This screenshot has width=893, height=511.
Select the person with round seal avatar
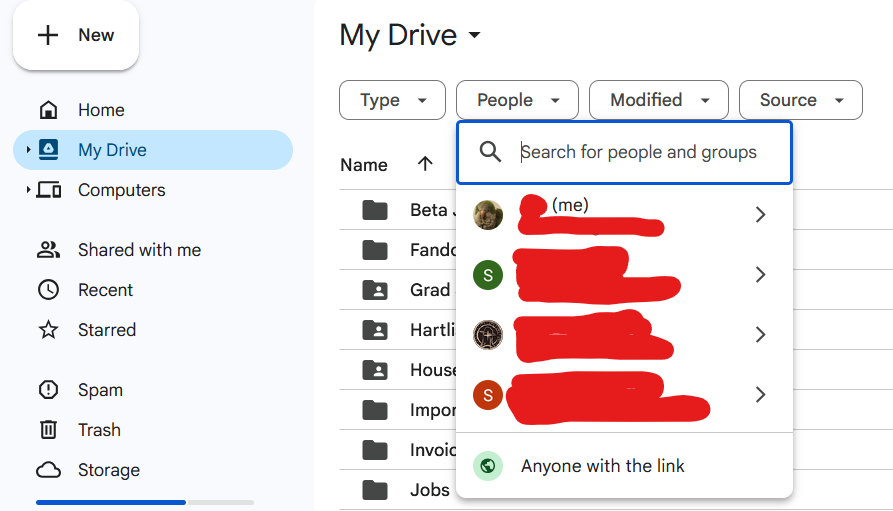click(625, 334)
